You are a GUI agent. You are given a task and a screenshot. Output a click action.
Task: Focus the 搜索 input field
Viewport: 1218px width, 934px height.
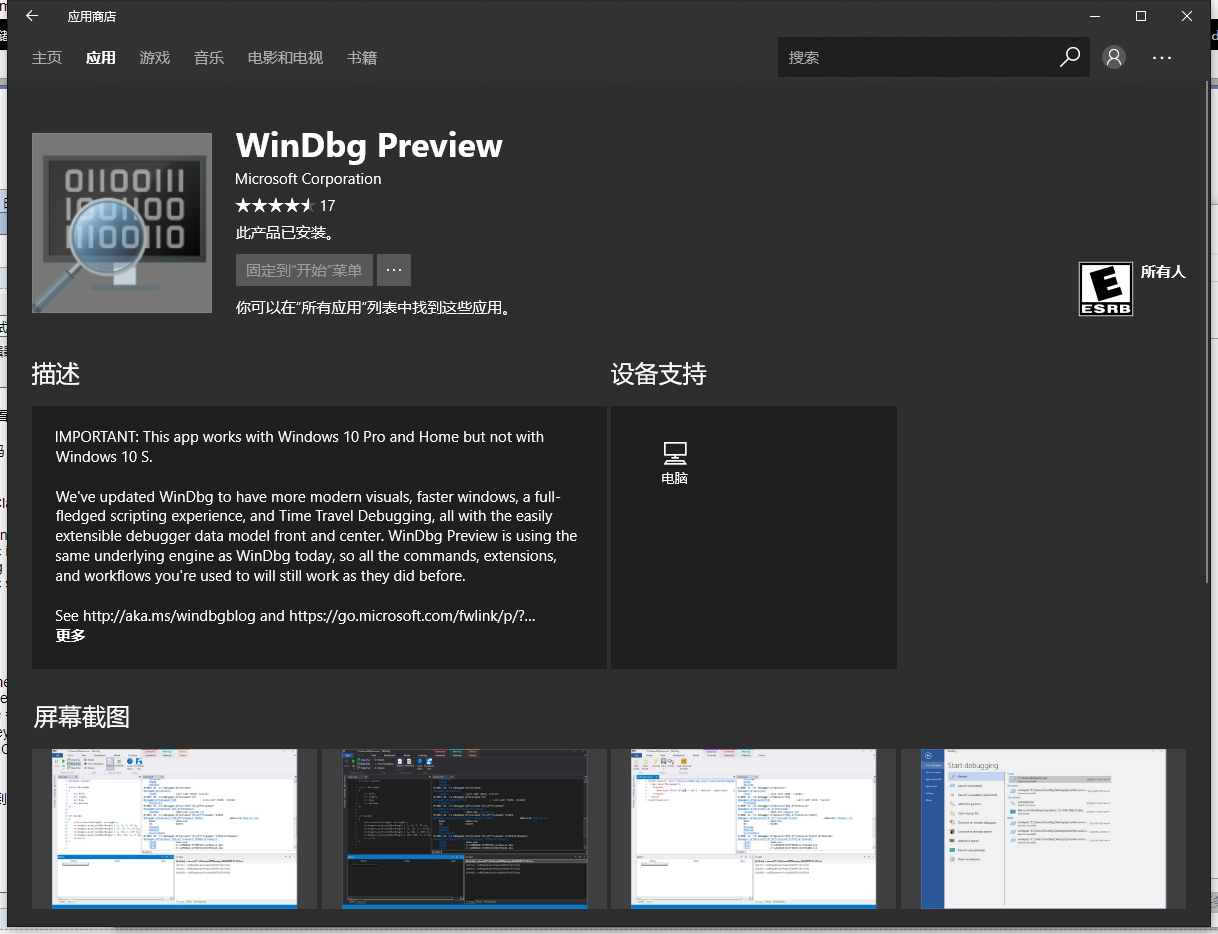click(x=914, y=58)
